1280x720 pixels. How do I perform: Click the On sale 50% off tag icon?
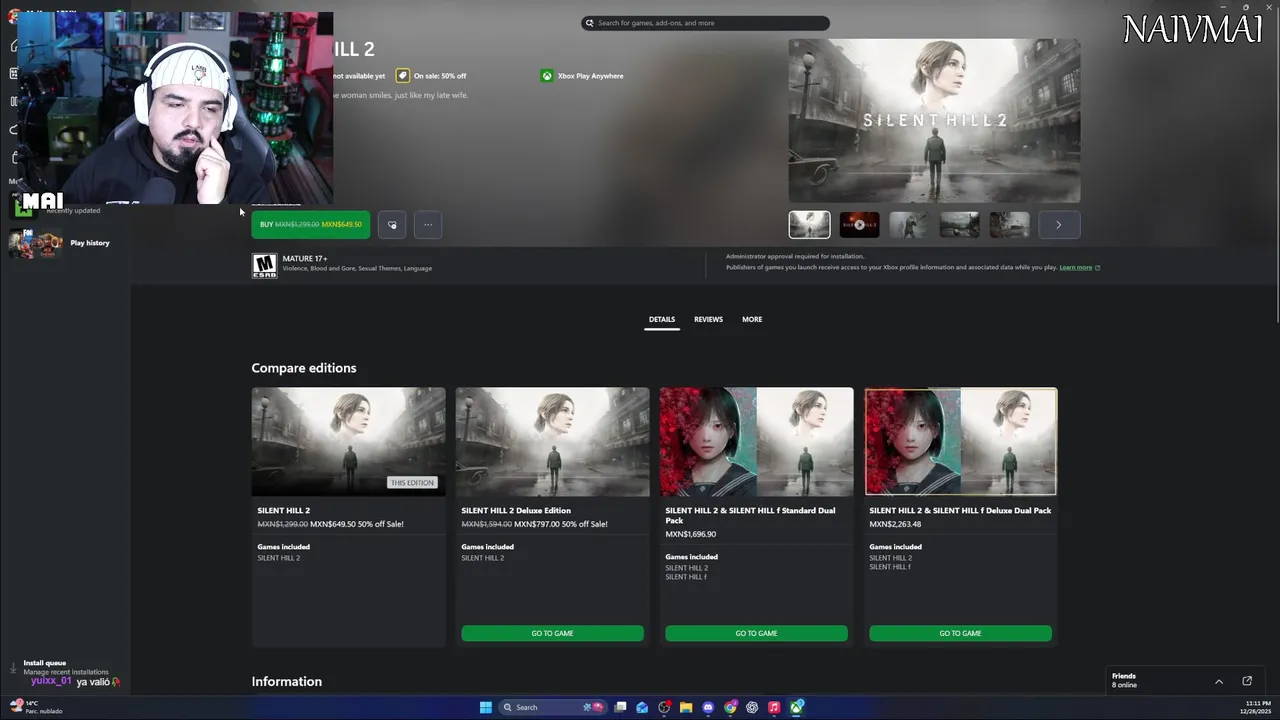402,76
